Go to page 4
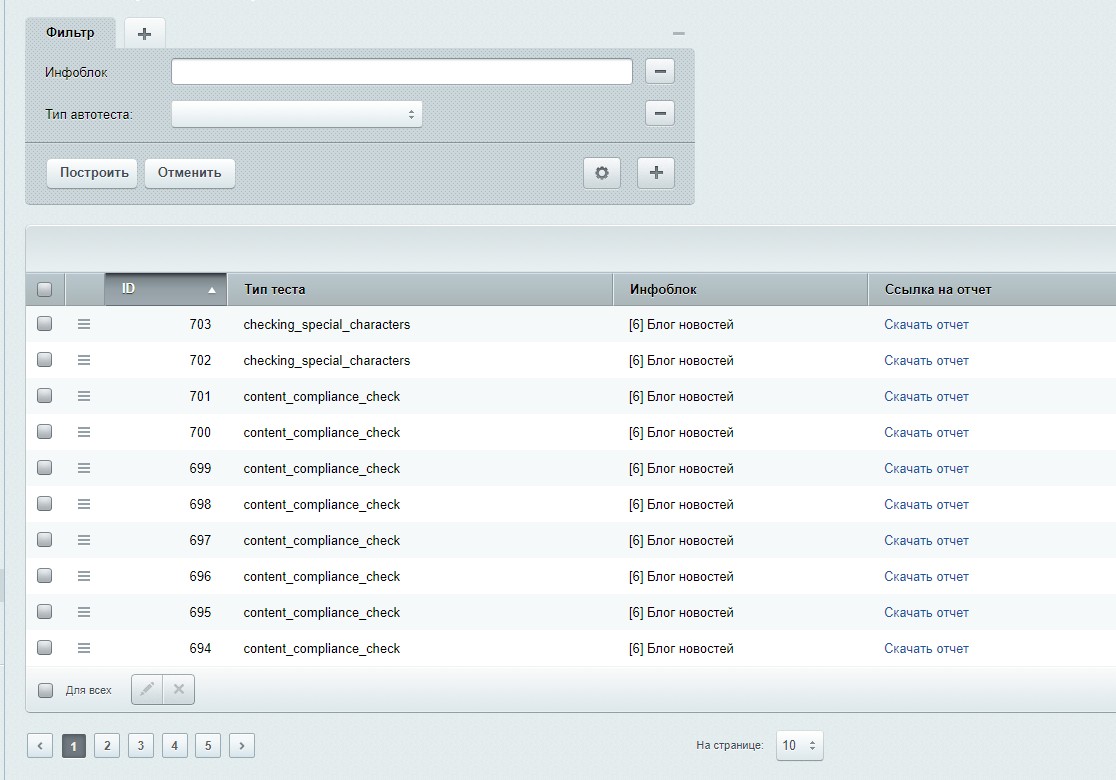This screenshot has width=1116, height=780. pyautogui.click(x=174, y=746)
